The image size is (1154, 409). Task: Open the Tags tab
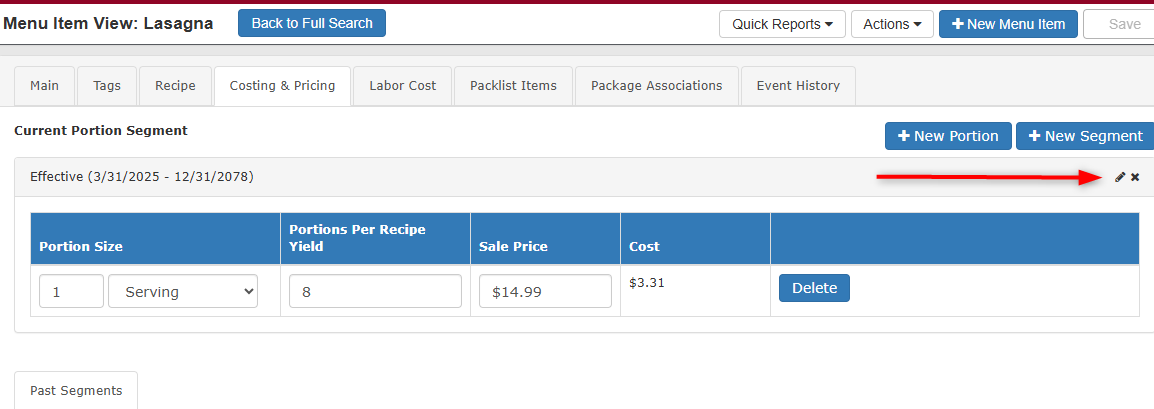[107, 86]
